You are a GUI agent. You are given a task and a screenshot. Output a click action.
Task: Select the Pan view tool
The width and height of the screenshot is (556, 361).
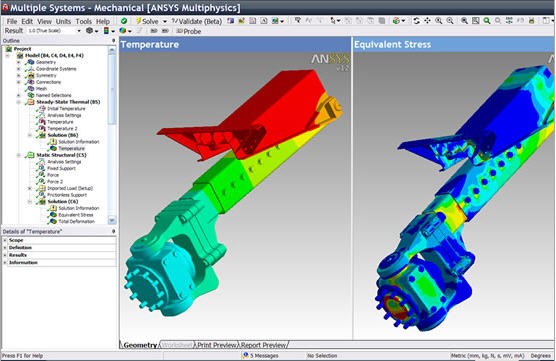point(427,21)
